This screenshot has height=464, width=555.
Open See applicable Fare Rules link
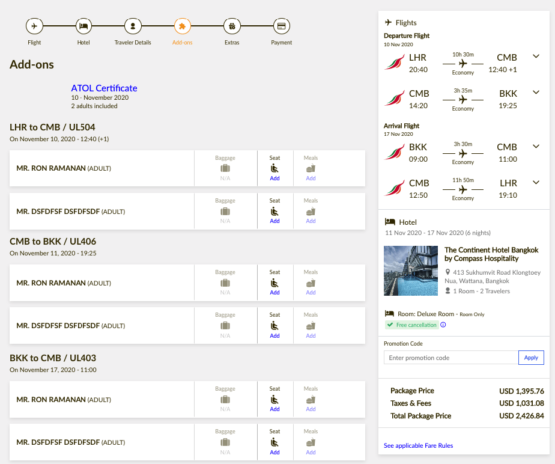418,445
